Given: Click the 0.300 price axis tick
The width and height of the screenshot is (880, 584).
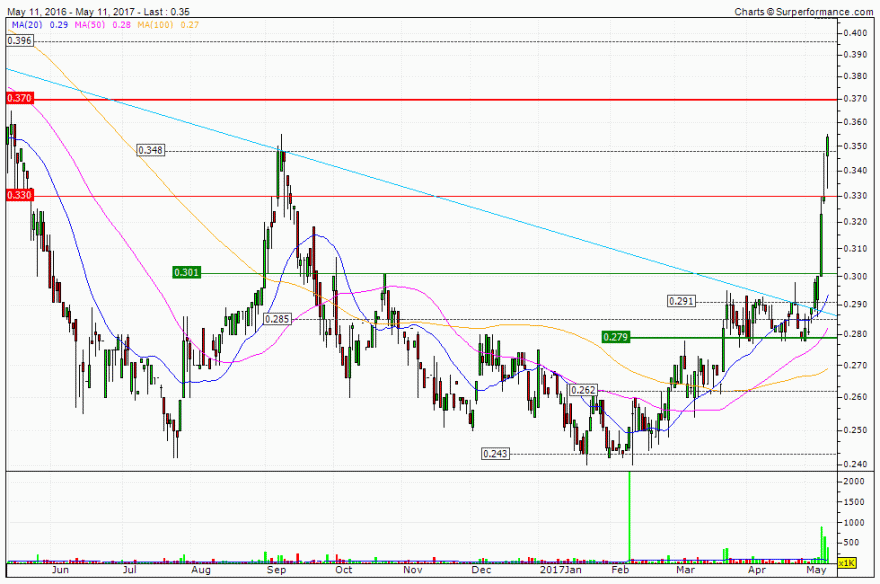Looking at the screenshot, I should 855,276.
